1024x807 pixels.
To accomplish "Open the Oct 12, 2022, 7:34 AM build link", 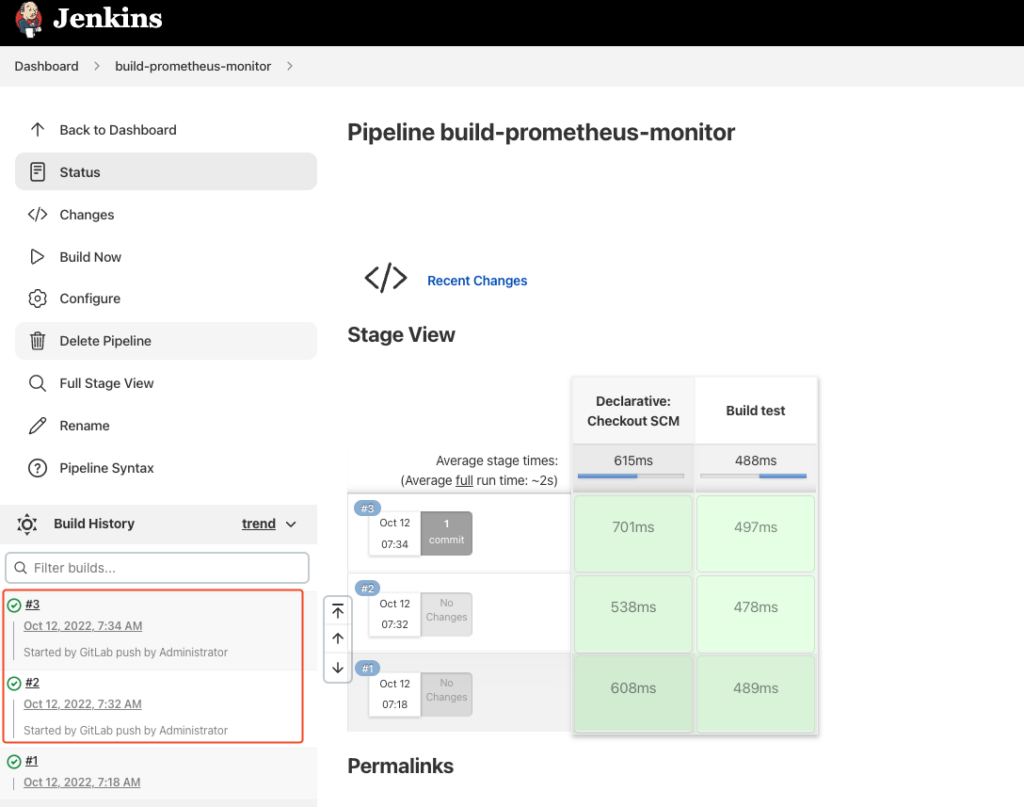I will pyautogui.click(x=83, y=625).
